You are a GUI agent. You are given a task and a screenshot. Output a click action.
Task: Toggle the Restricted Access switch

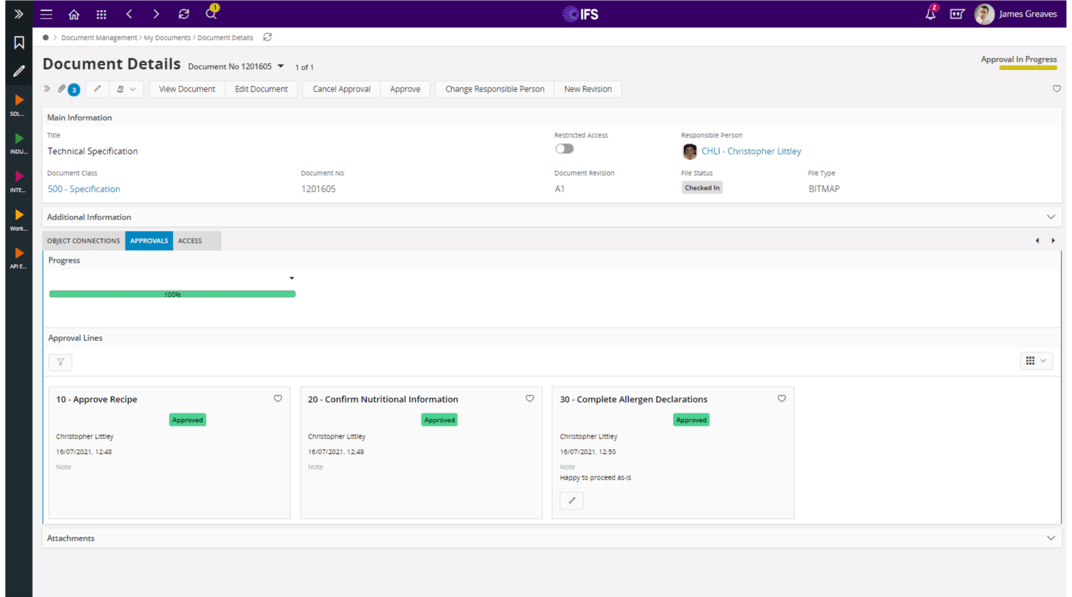(565, 149)
